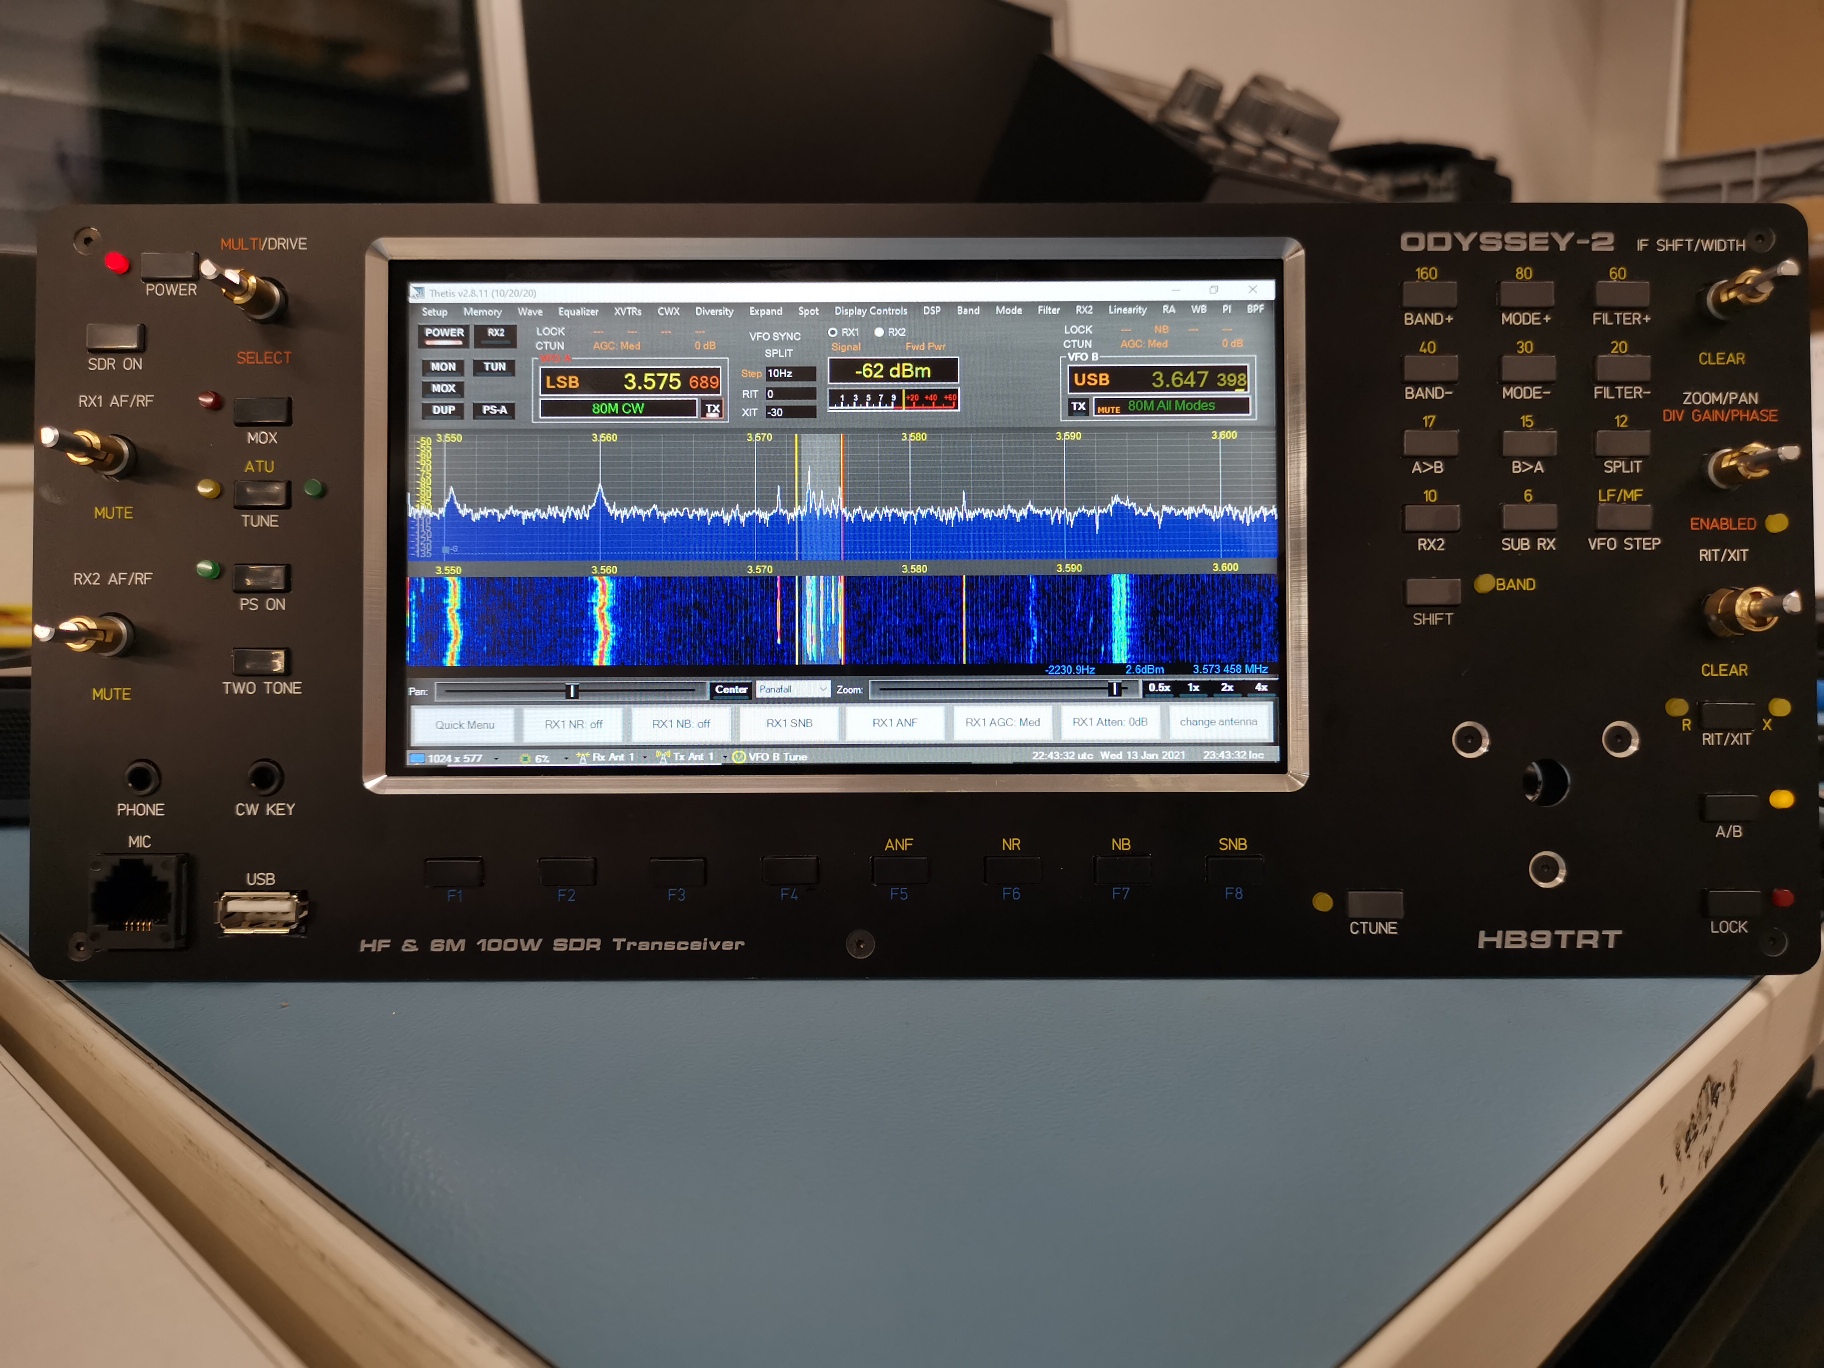Set zoom to 4x
This screenshot has height=1368, width=1824.
pos(1261,688)
